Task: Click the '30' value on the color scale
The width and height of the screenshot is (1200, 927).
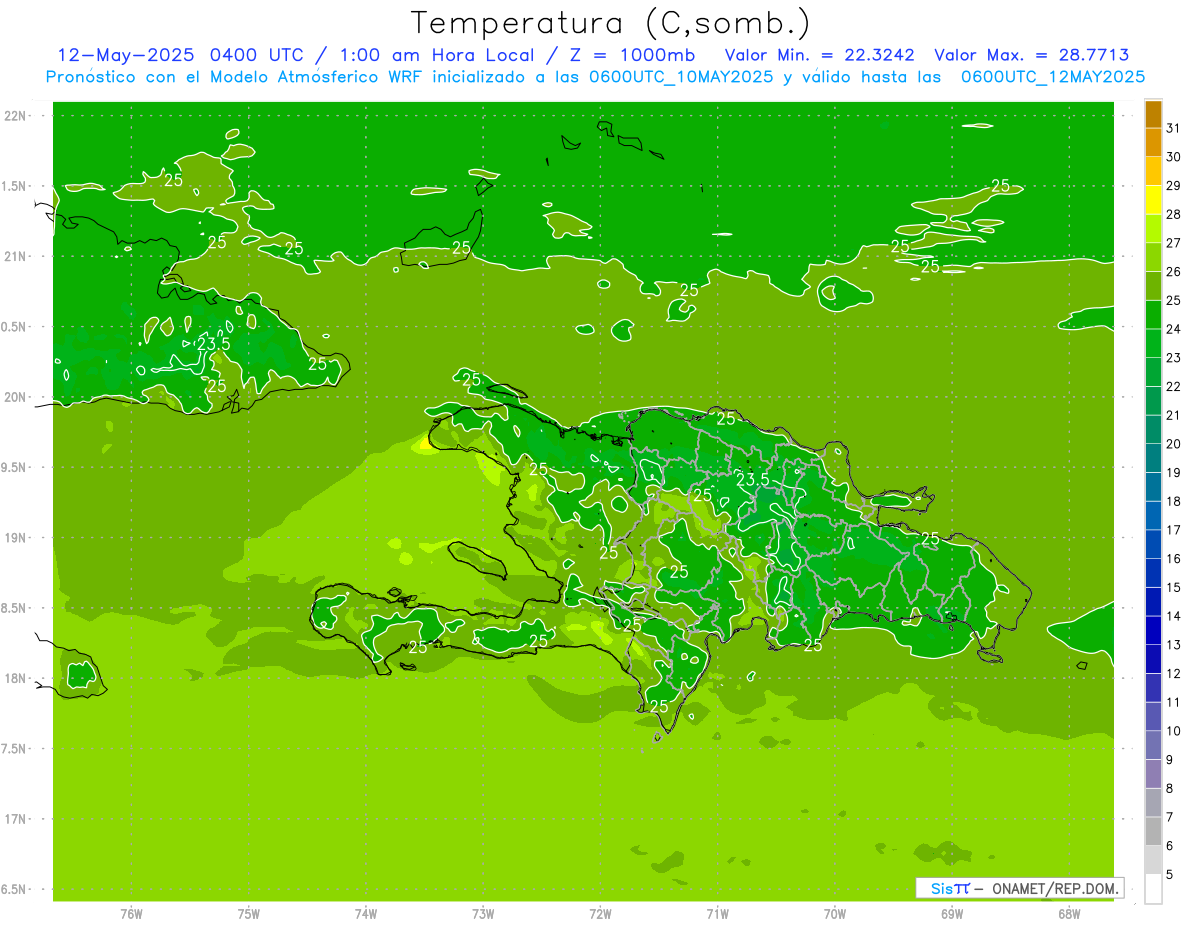Action: [1174, 157]
